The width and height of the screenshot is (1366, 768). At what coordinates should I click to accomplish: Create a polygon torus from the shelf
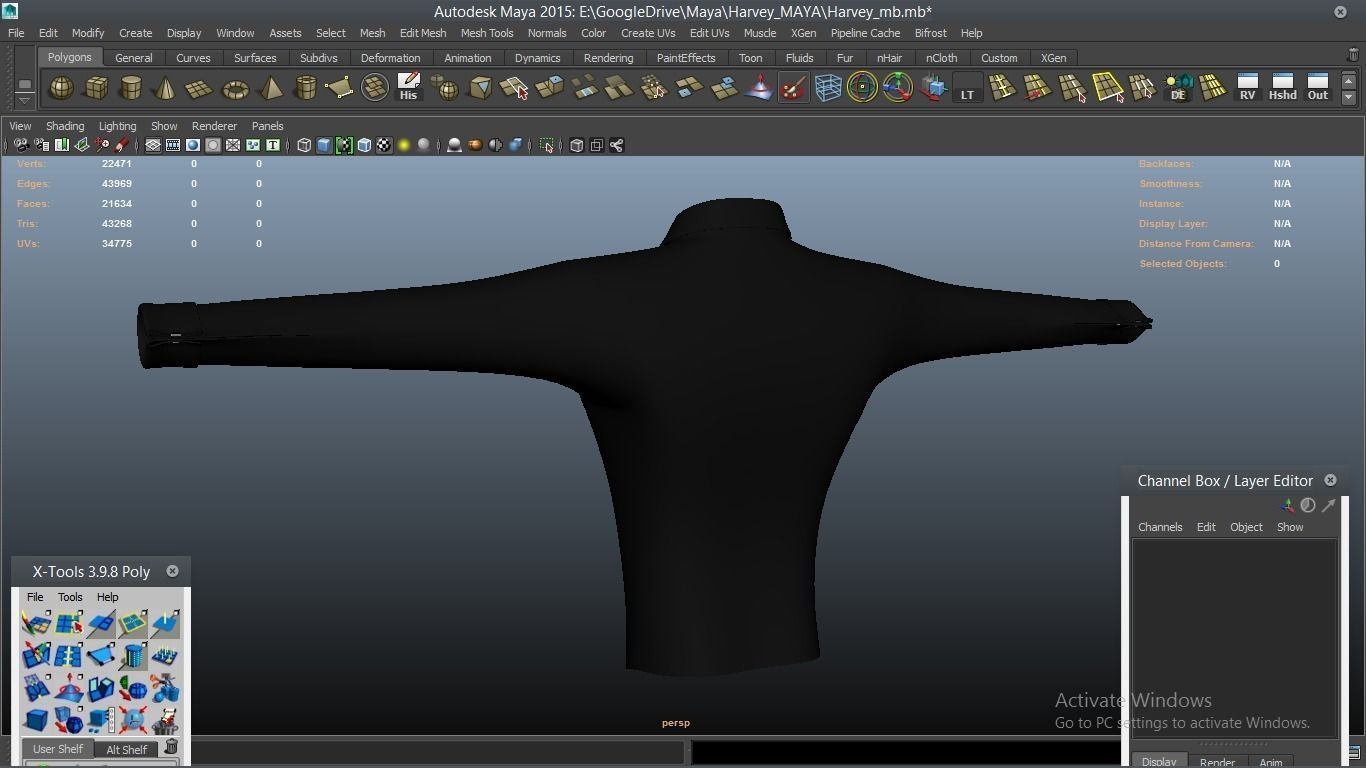tap(235, 88)
